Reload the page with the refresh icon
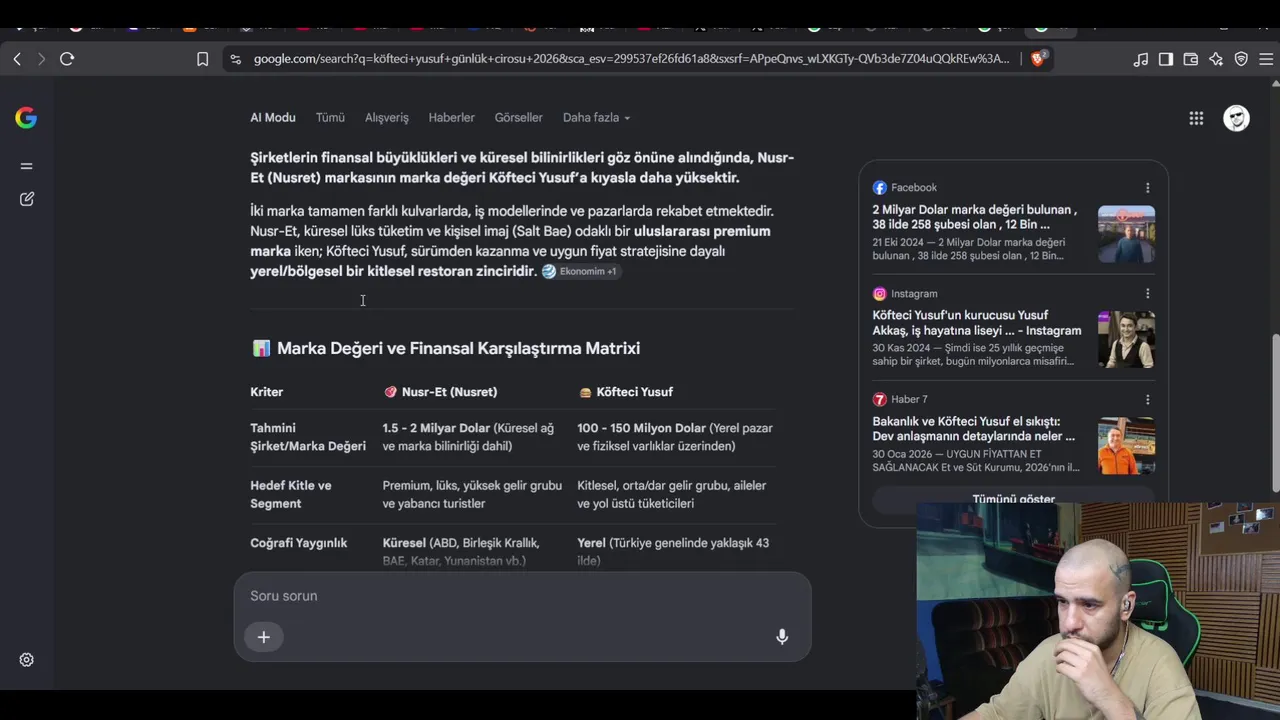Screen dimensions: 1280x720 [x=67, y=59]
